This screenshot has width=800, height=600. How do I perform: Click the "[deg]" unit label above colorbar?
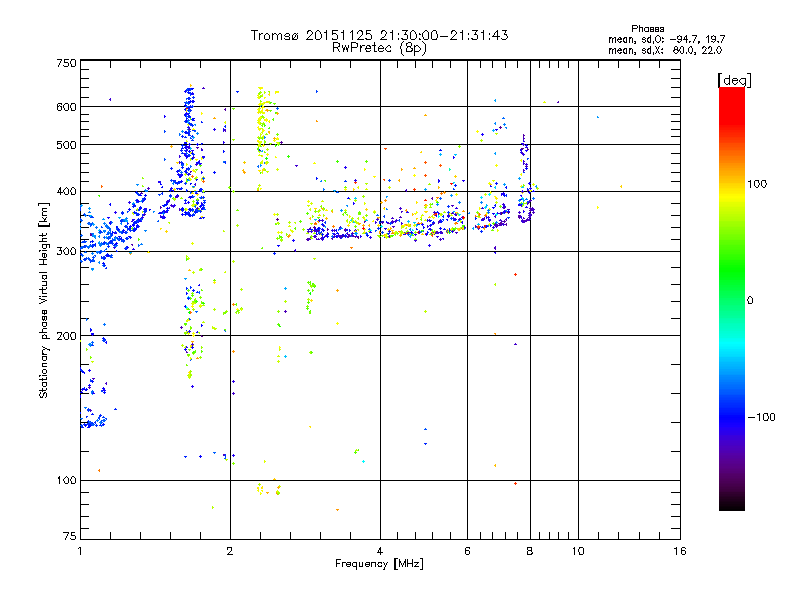(734, 80)
